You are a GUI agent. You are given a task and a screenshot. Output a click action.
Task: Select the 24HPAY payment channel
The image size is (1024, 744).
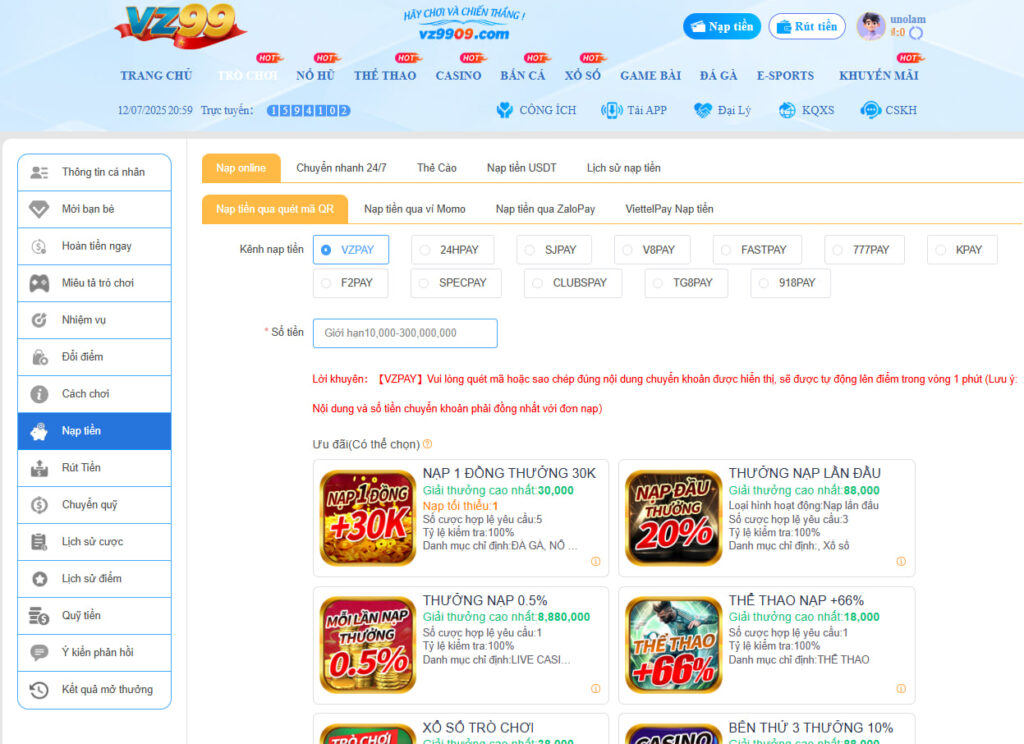click(426, 250)
